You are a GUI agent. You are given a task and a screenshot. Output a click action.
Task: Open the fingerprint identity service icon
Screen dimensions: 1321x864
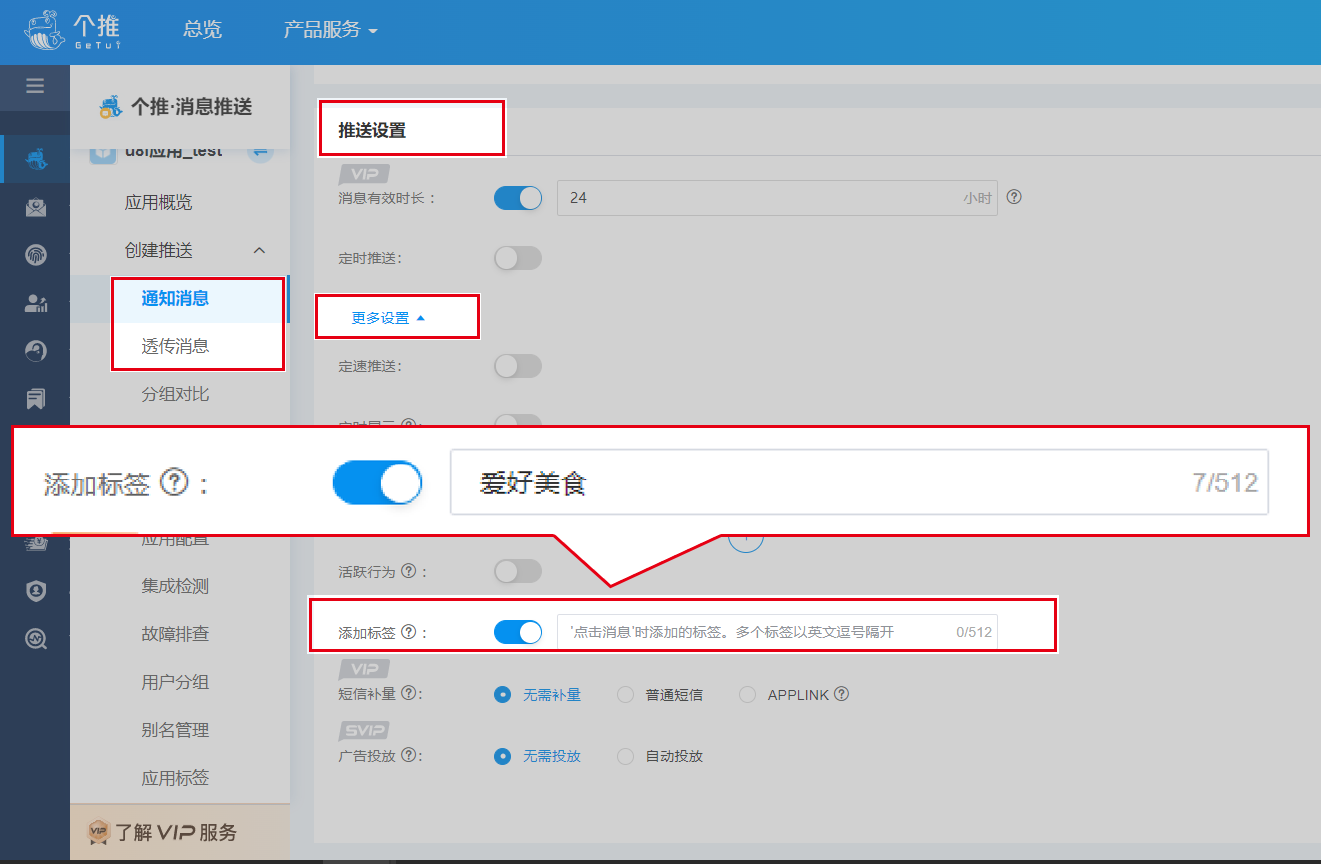[x=36, y=255]
